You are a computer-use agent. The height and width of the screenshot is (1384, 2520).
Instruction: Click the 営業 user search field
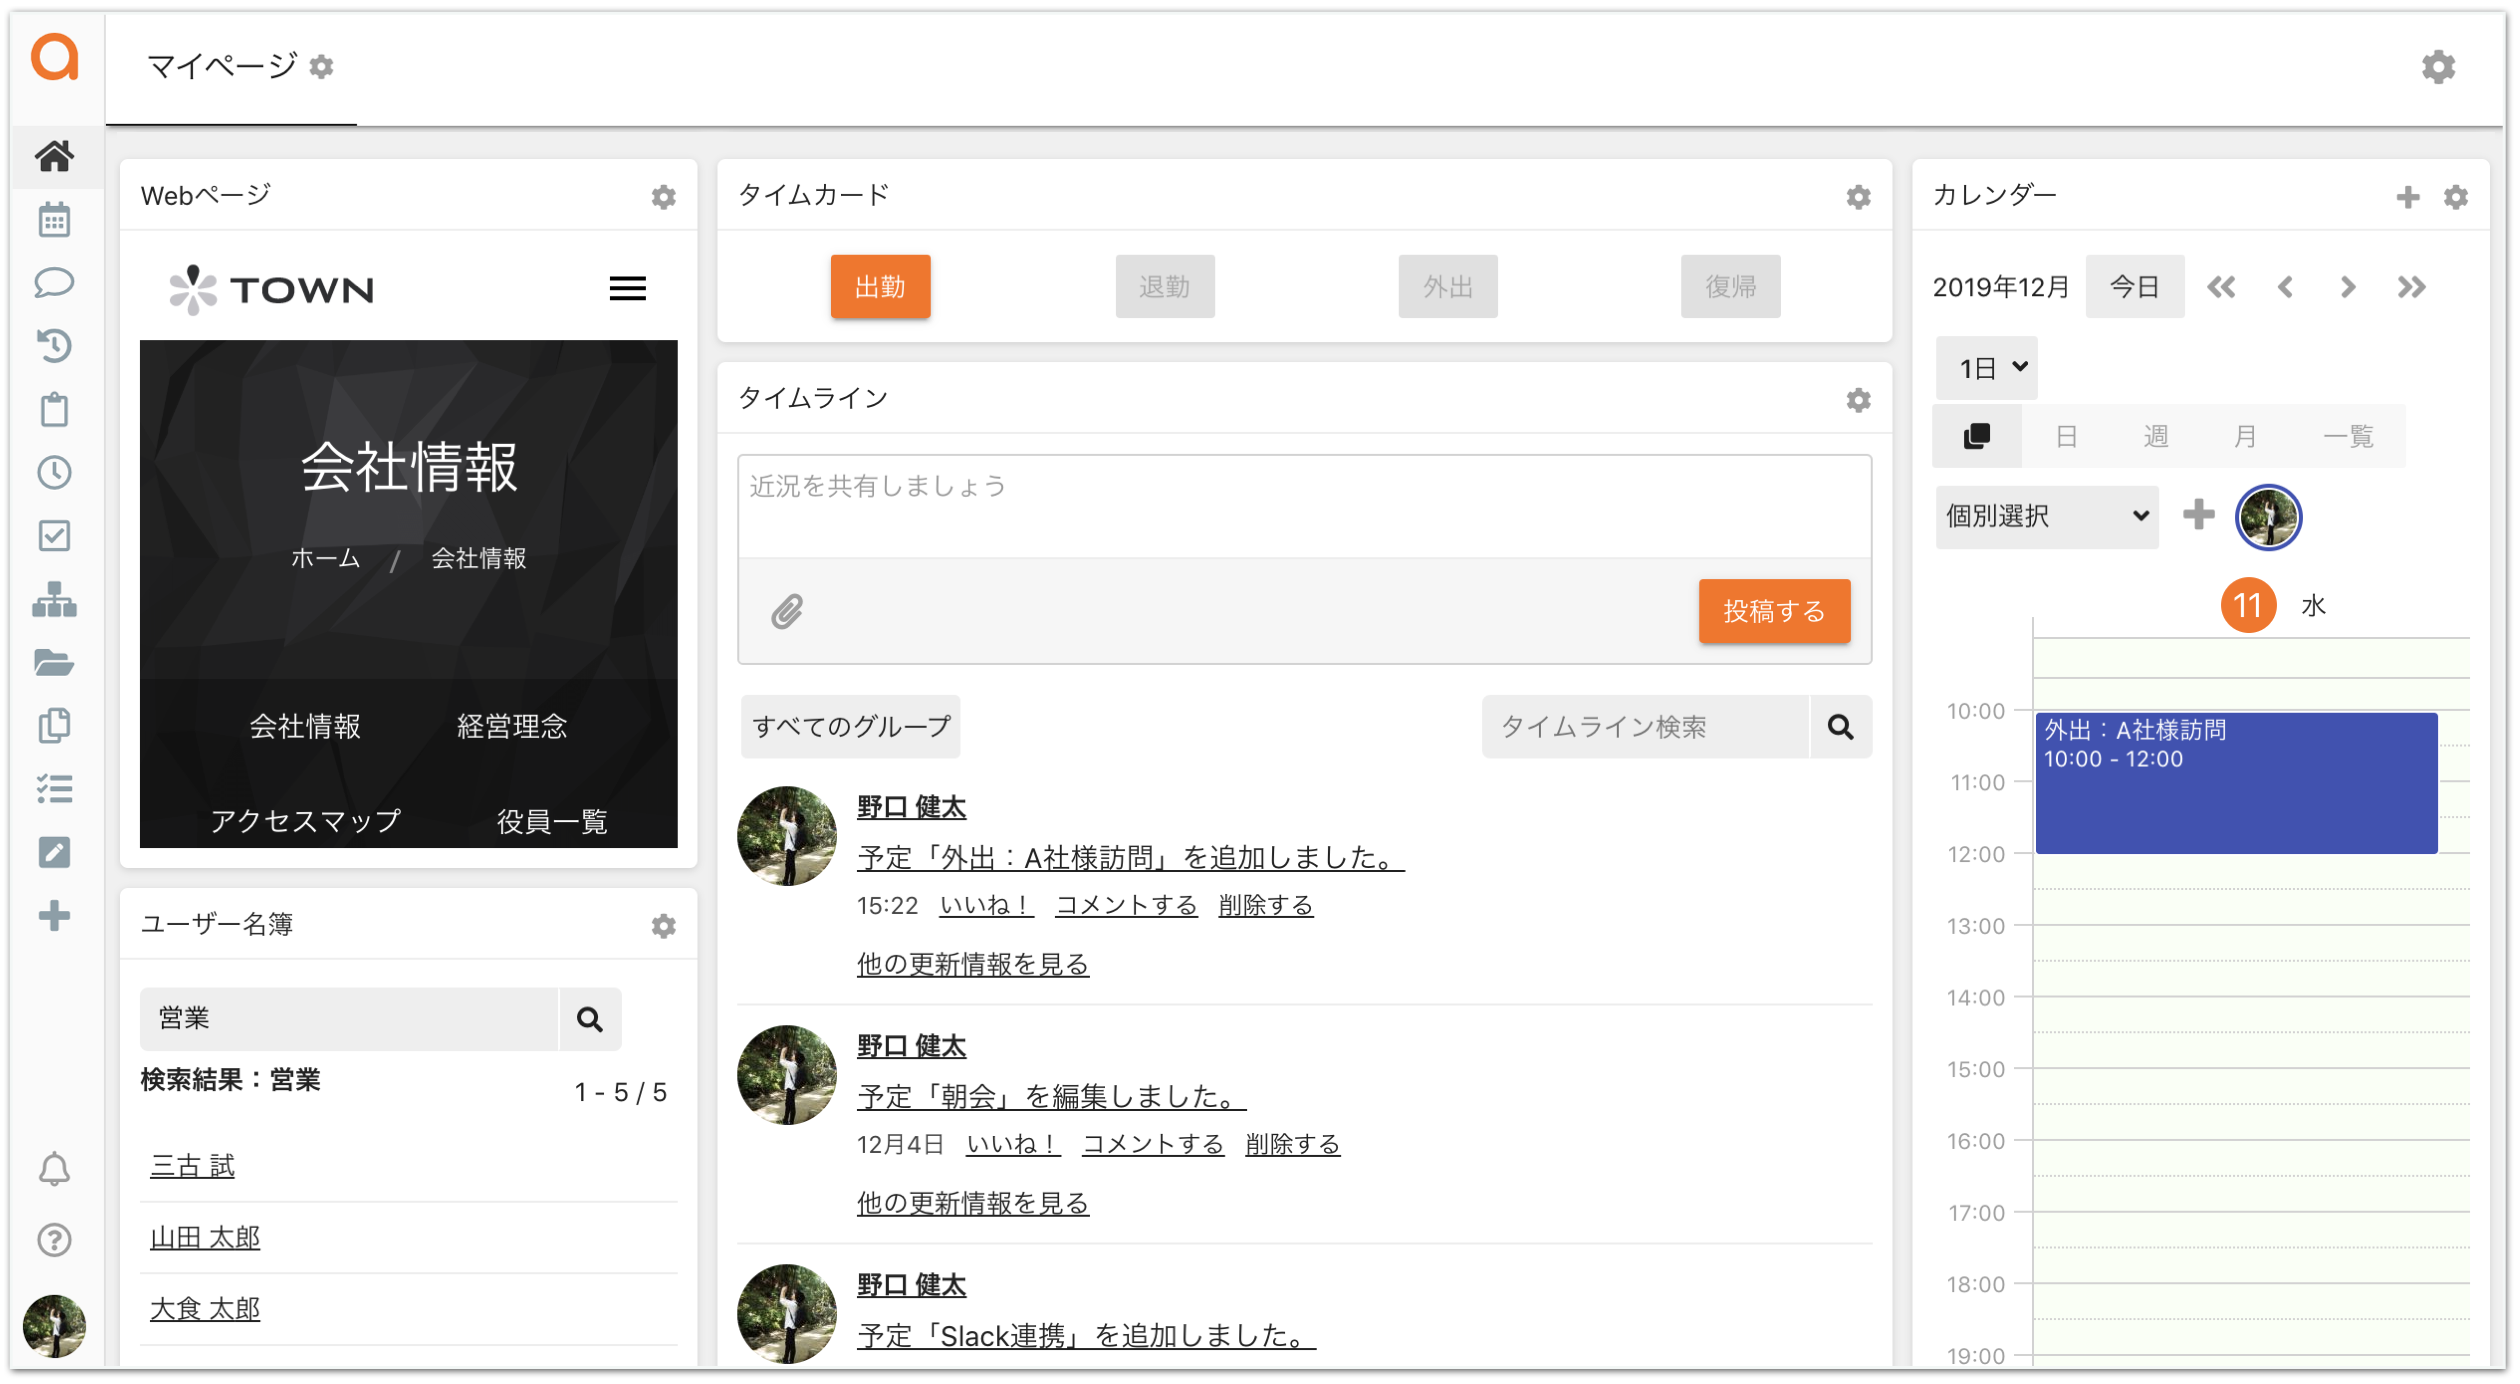click(x=349, y=1019)
